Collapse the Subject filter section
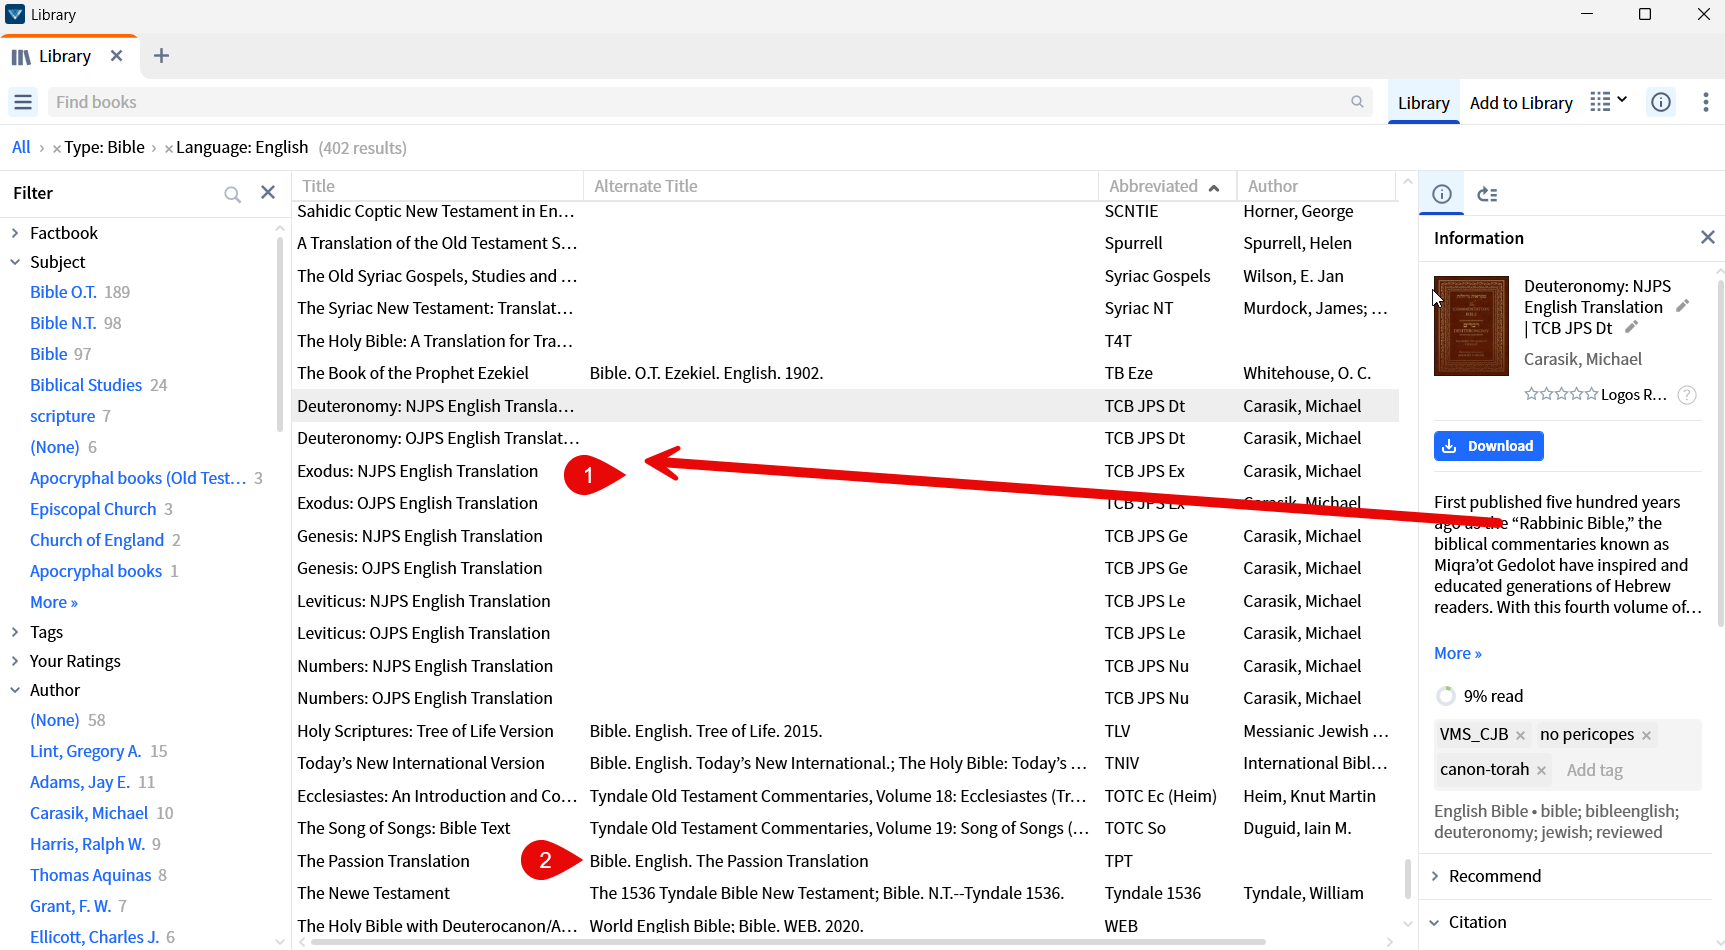 coord(15,262)
